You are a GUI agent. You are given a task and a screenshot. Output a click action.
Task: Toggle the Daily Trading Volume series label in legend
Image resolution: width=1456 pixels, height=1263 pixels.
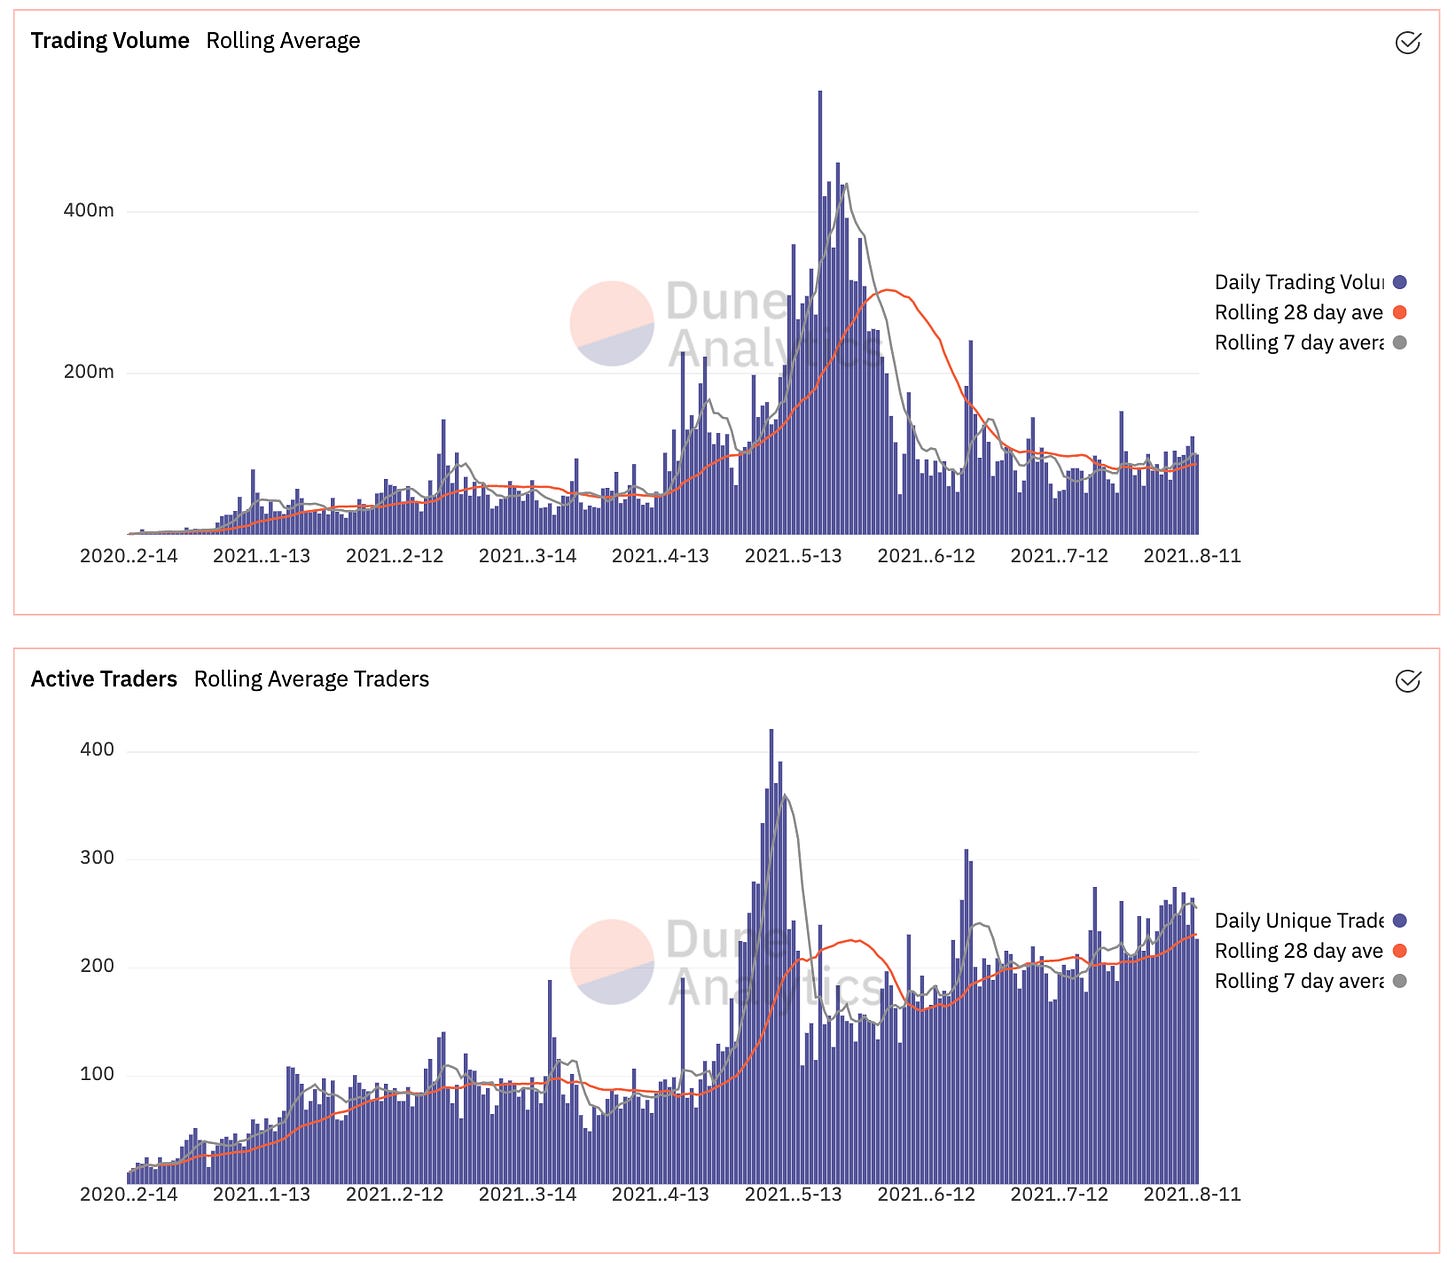(x=1298, y=283)
